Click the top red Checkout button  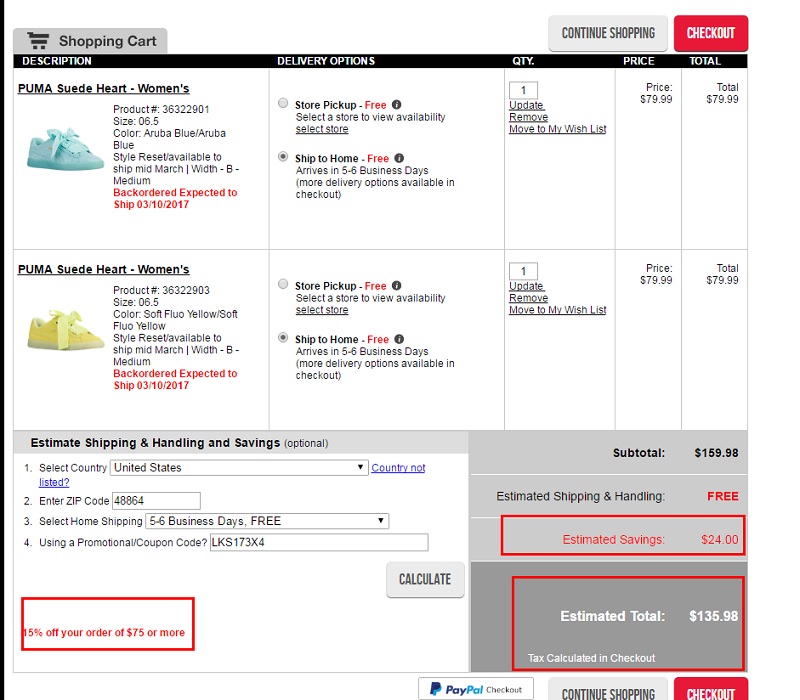point(711,33)
